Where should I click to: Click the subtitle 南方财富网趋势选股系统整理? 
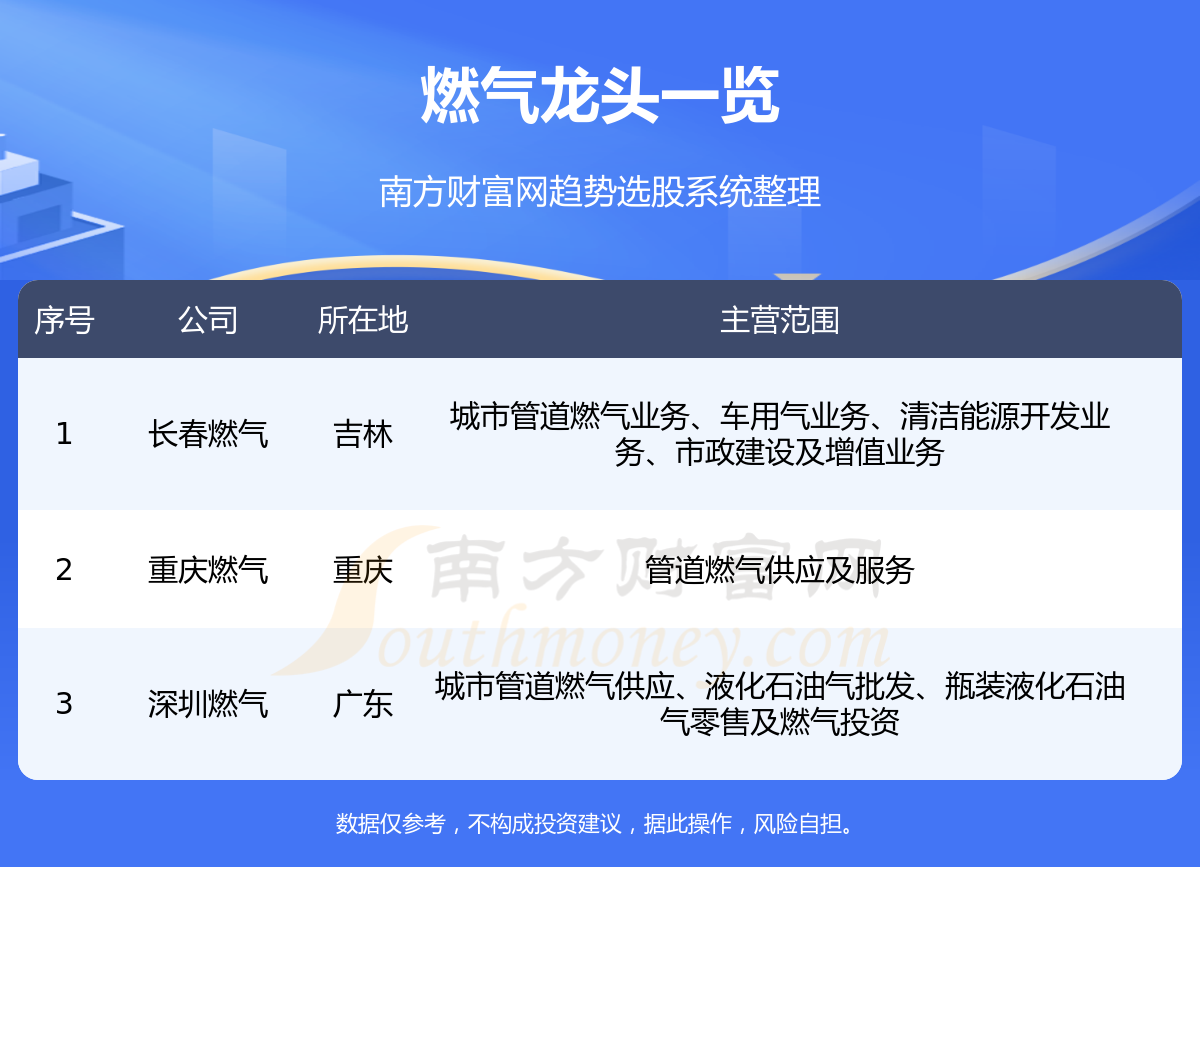pyautogui.click(x=600, y=191)
